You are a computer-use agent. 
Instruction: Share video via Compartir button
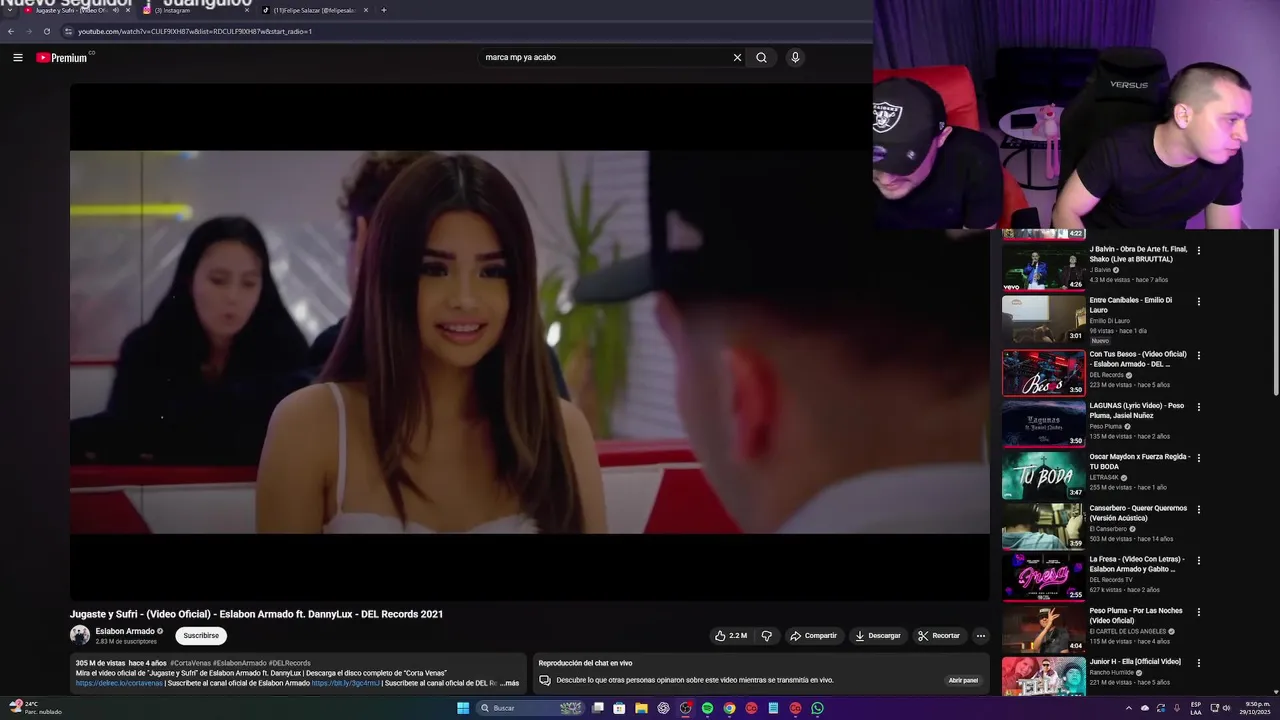[x=813, y=636]
